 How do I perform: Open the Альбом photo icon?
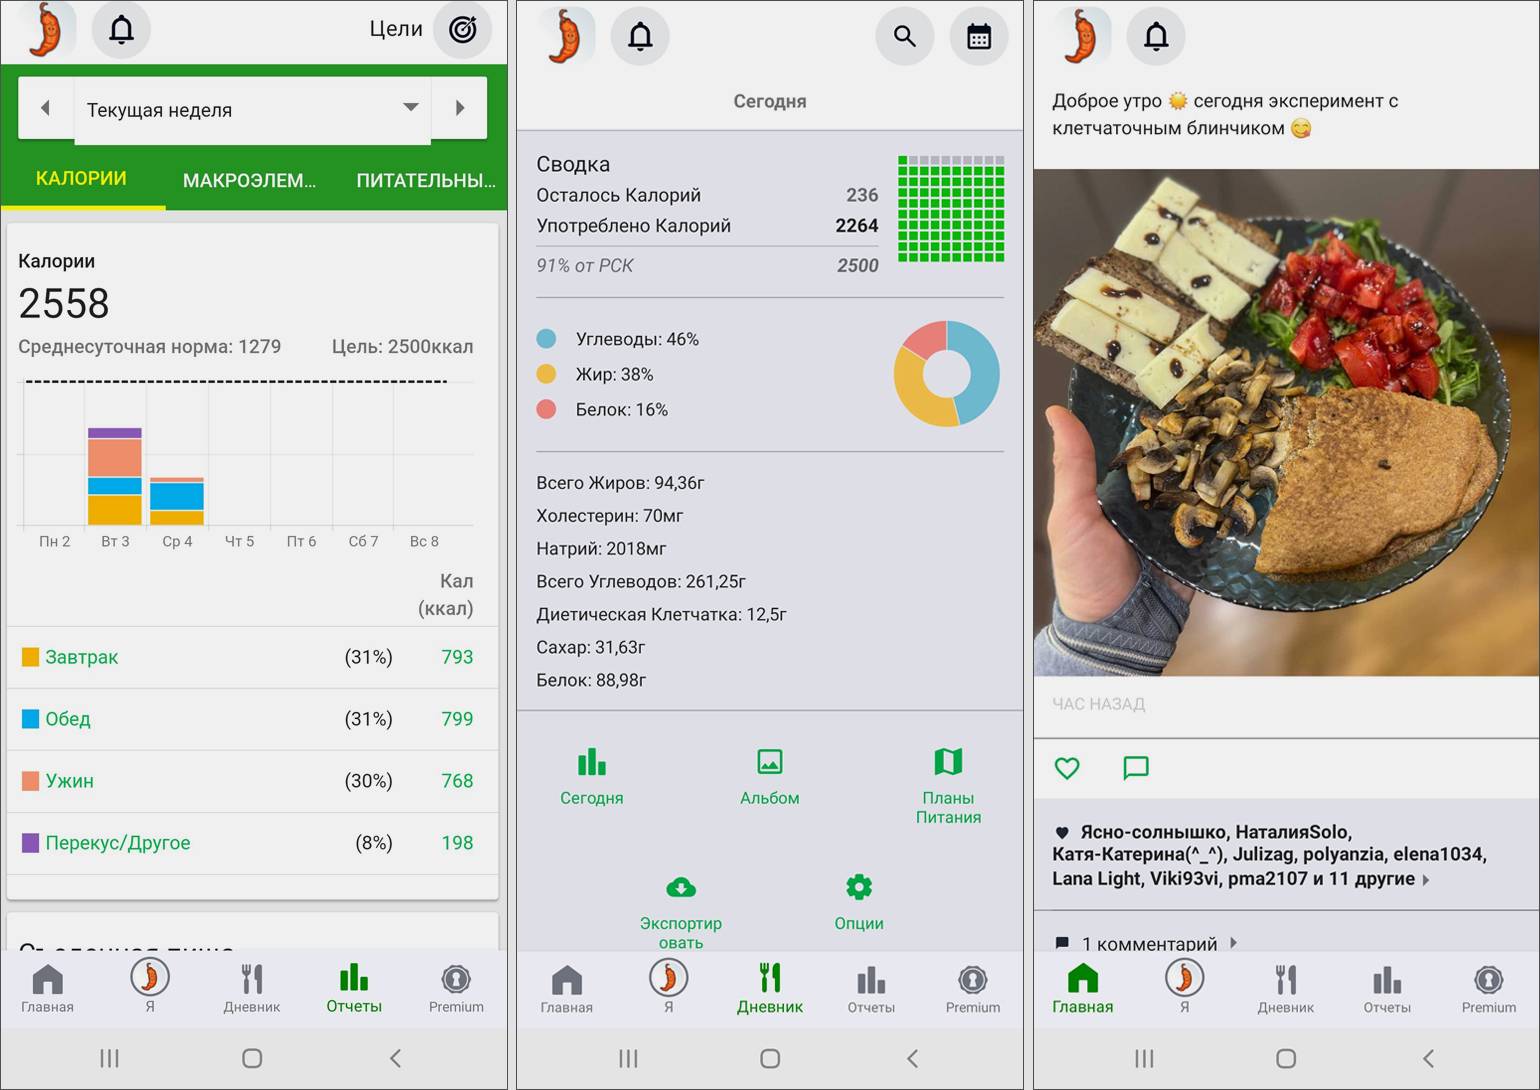click(769, 763)
